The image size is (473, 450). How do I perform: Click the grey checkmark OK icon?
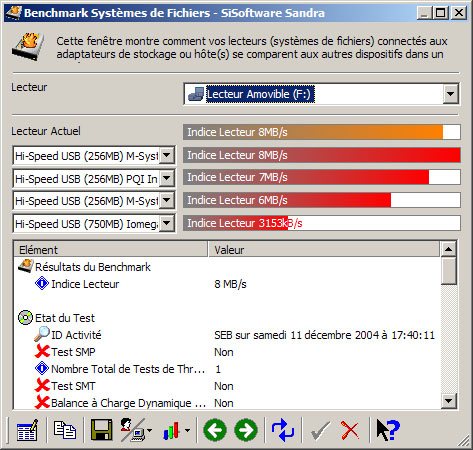pyautogui.click(x=320, y=430)
